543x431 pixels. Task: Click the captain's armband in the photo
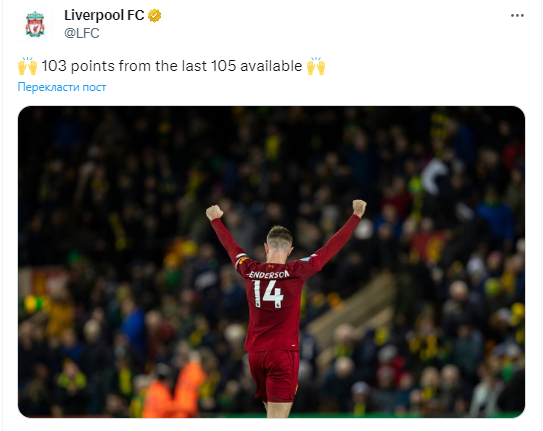click(241, 259)
